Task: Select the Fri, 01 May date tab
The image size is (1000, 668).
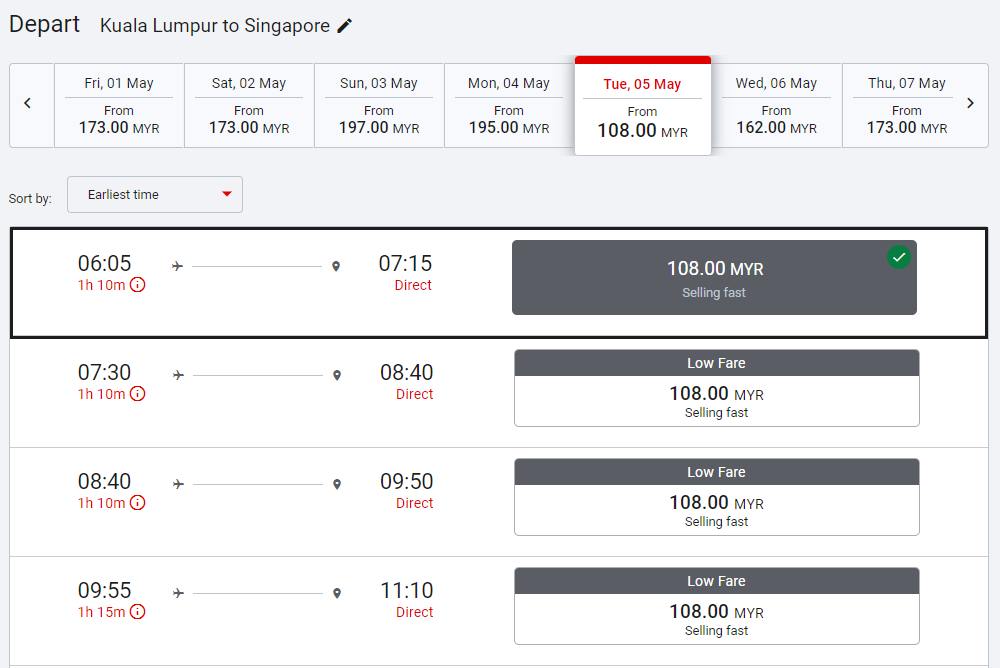Action: (x=119, y=106)
